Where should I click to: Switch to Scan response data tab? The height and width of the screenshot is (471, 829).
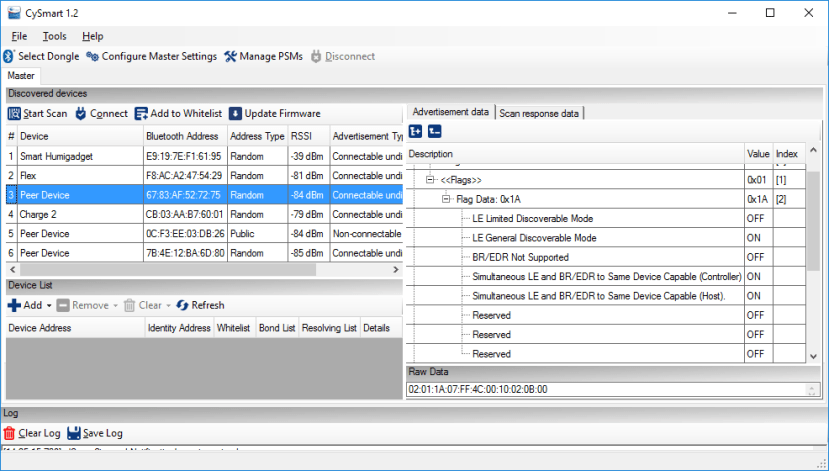coord(539,113)
